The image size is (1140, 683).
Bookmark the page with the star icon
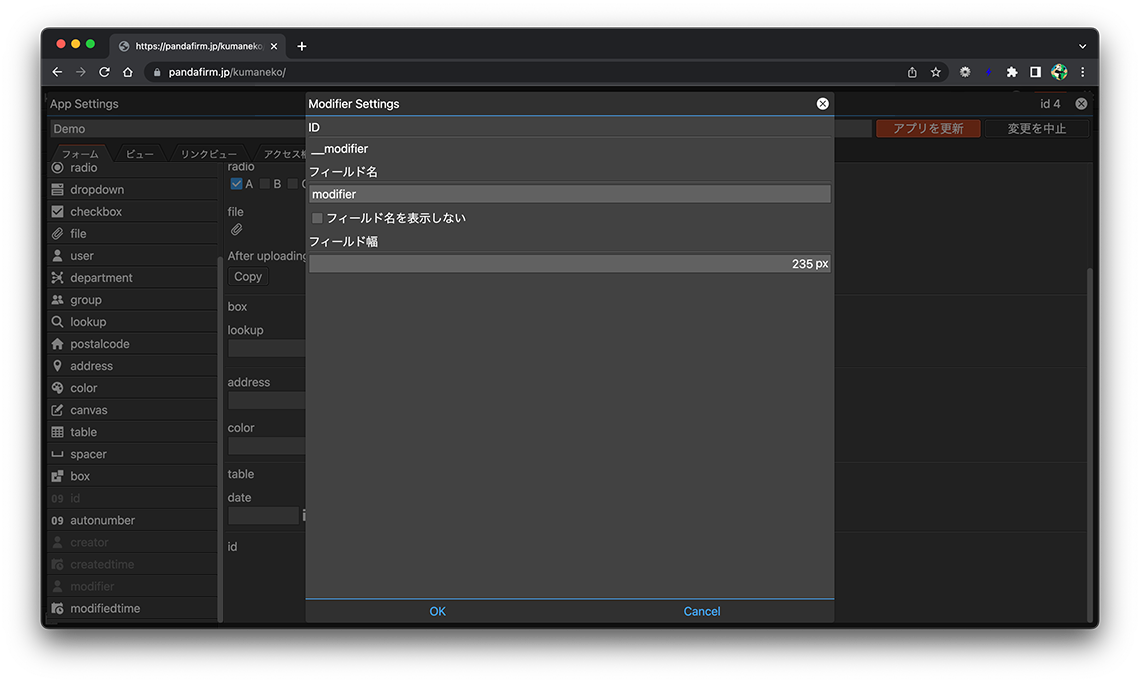(x=936, y=72)
